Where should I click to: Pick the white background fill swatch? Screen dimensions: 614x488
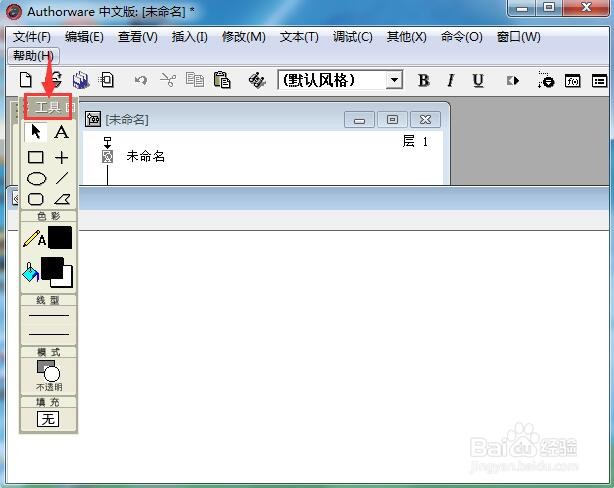[67, 280]
